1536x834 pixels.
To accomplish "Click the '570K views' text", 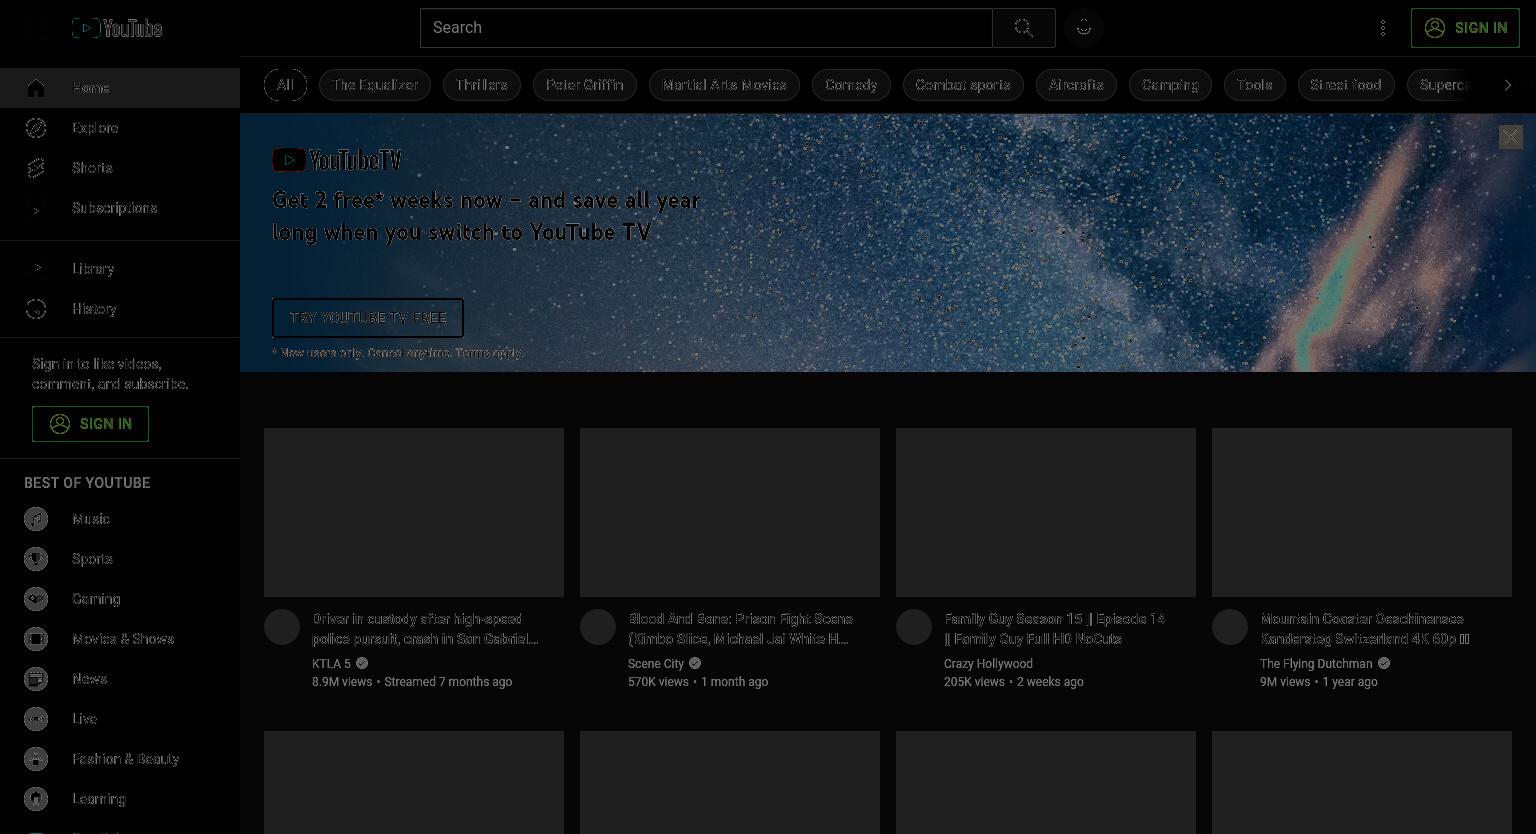I will click(658, 682).
